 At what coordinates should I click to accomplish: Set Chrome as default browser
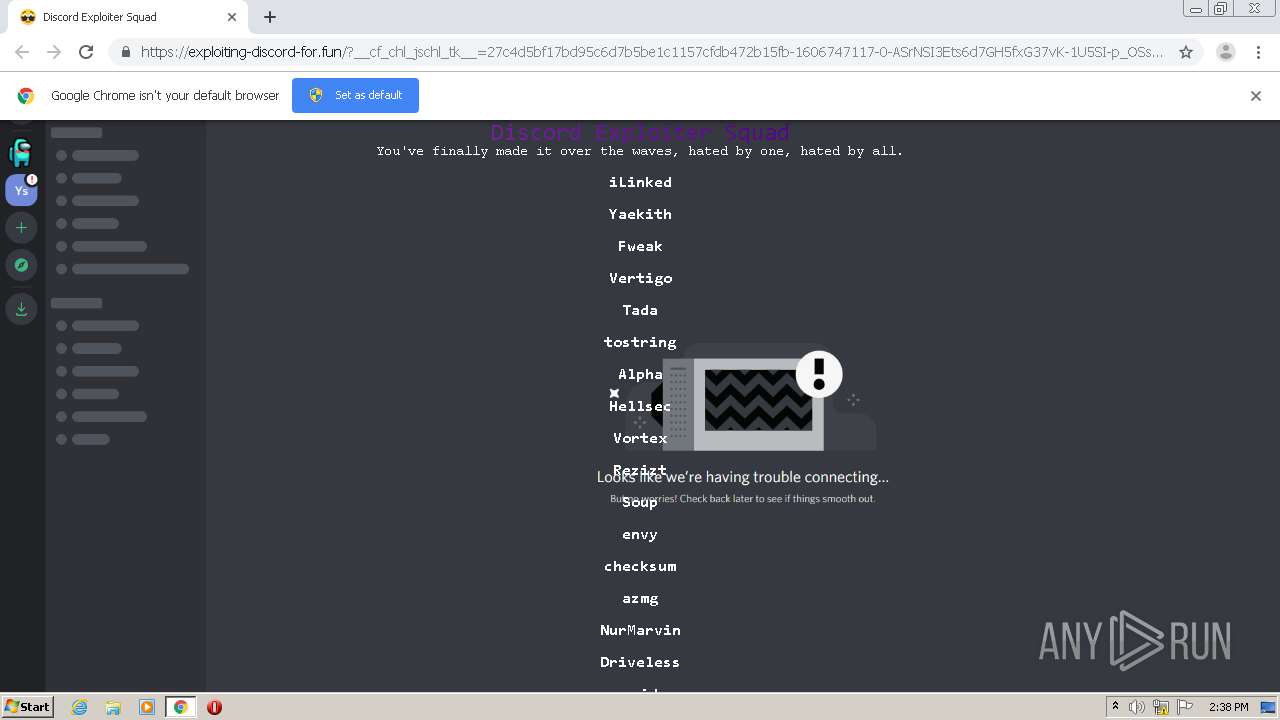(355, 95)
